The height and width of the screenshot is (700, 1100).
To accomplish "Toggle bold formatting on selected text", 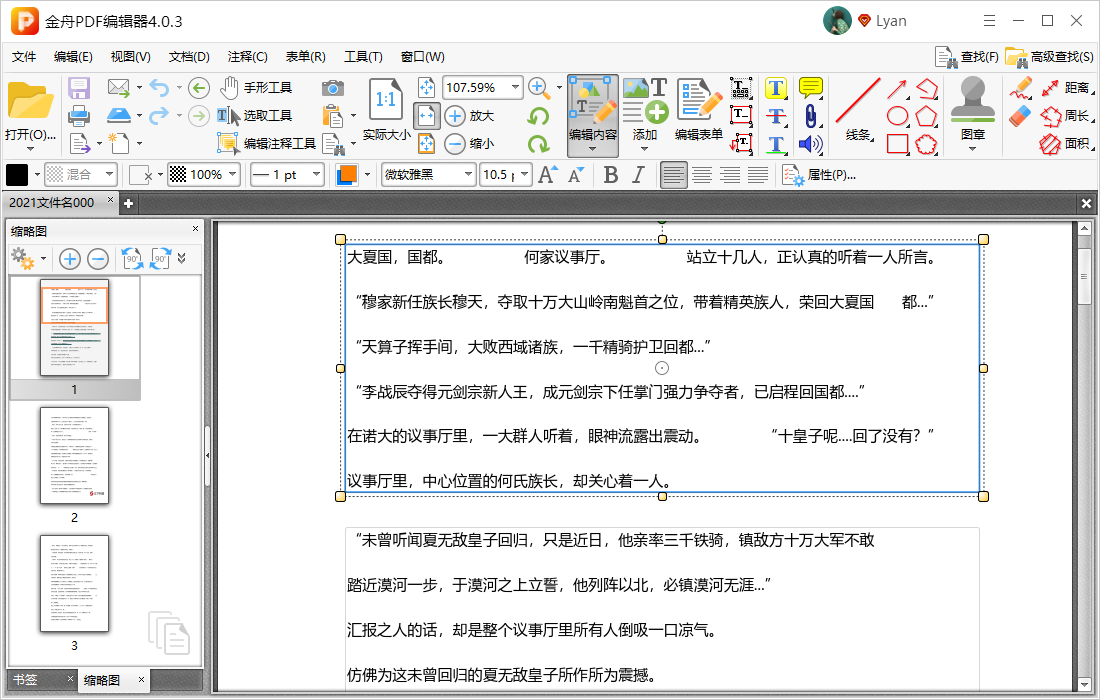I will pyautogui.click(x=611, y=174).
